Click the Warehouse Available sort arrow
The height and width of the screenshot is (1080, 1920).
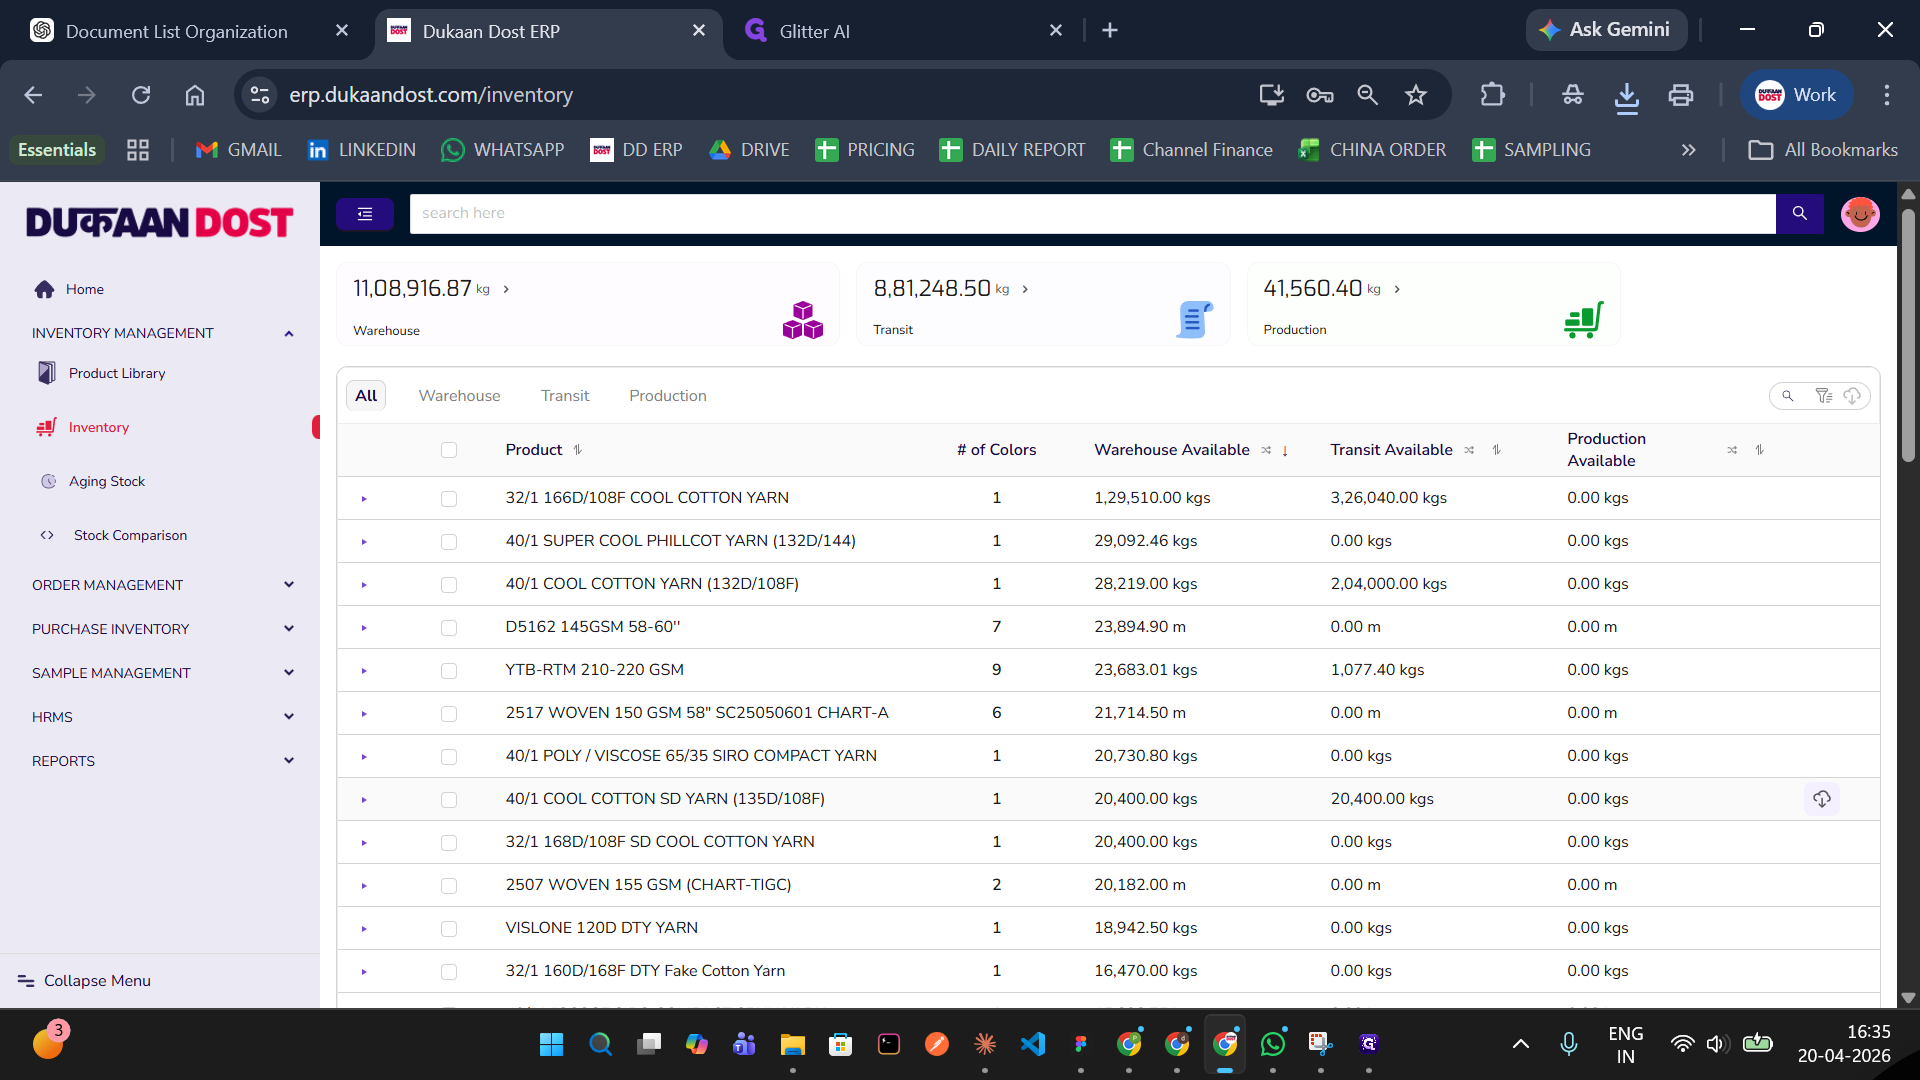(1285, 451)
